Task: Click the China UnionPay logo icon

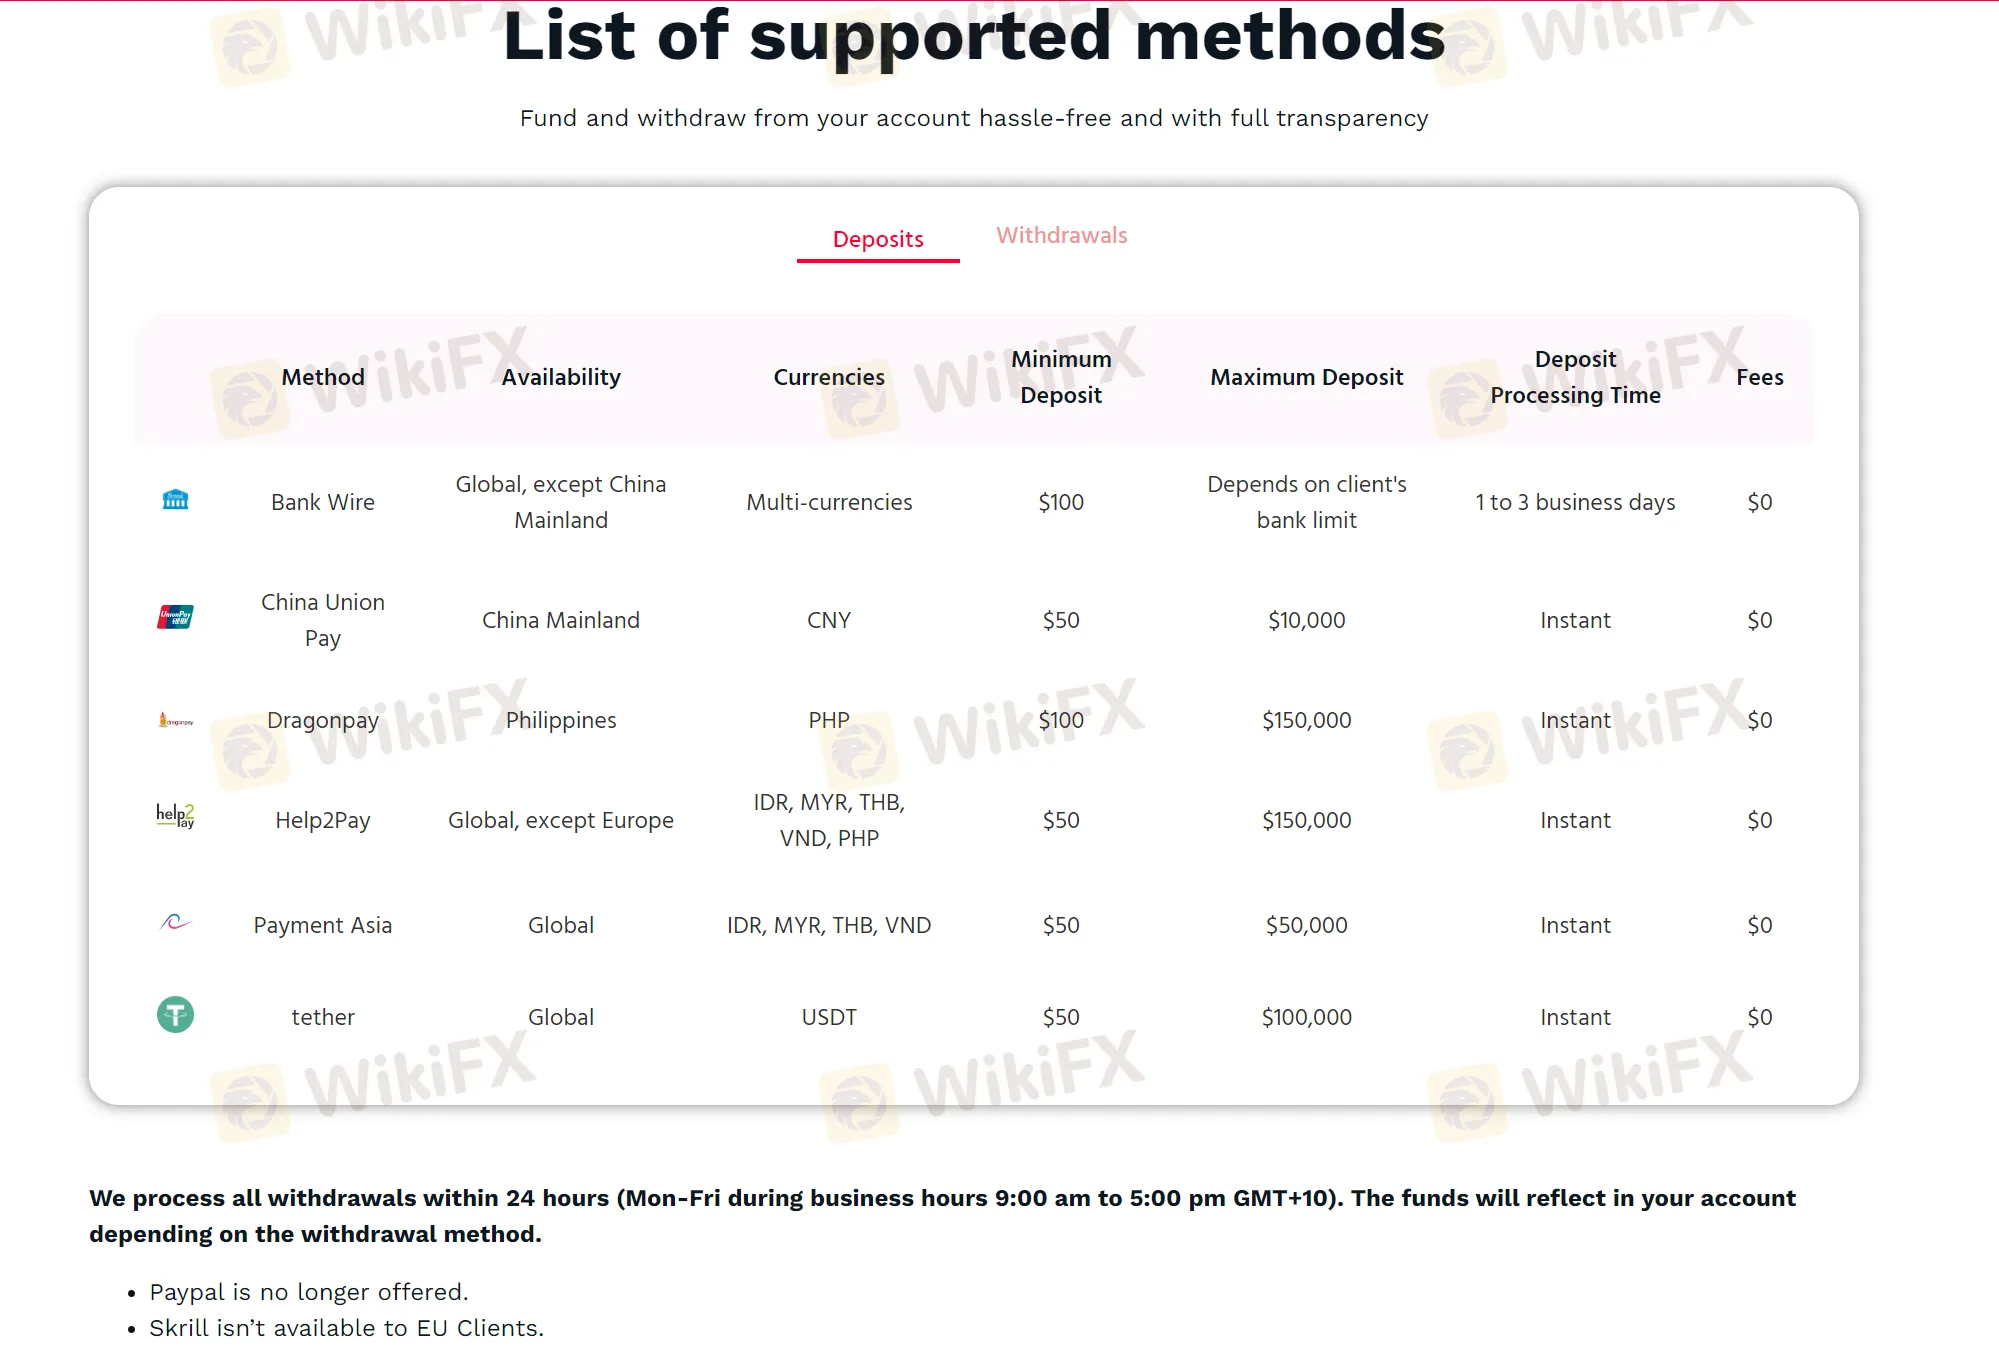Action: pos(175,617)
